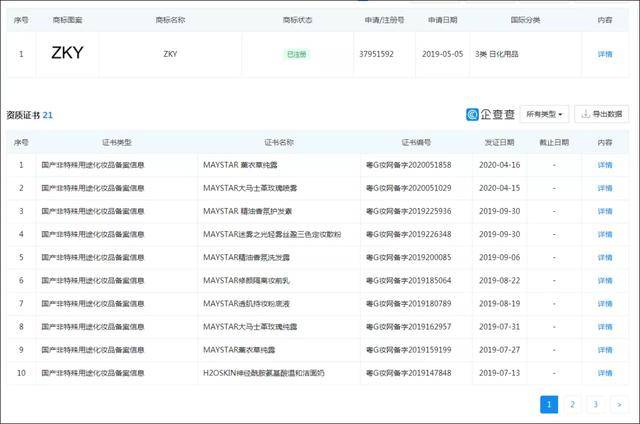Select current page 1 in pagination
The image size is (640, 424).
click(549, 404)
